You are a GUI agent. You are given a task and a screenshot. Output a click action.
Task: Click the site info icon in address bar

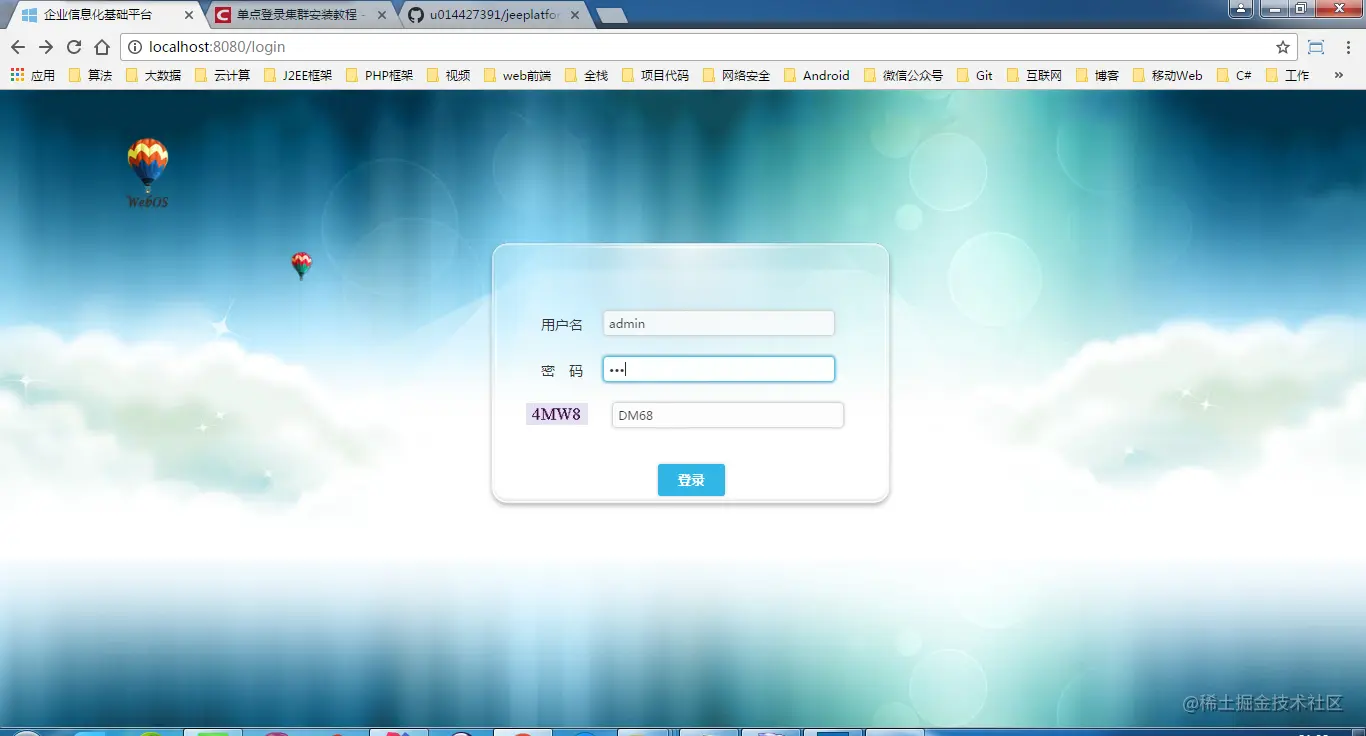pos(135,47)
